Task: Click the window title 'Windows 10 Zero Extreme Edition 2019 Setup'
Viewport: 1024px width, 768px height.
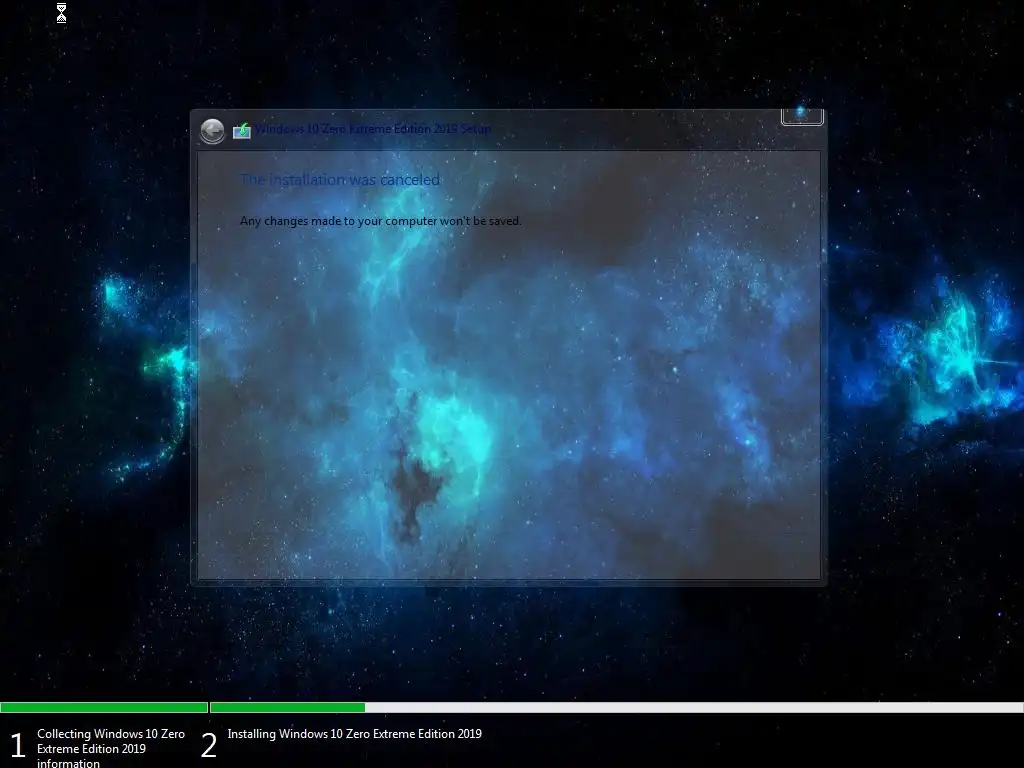Action: 373,129
